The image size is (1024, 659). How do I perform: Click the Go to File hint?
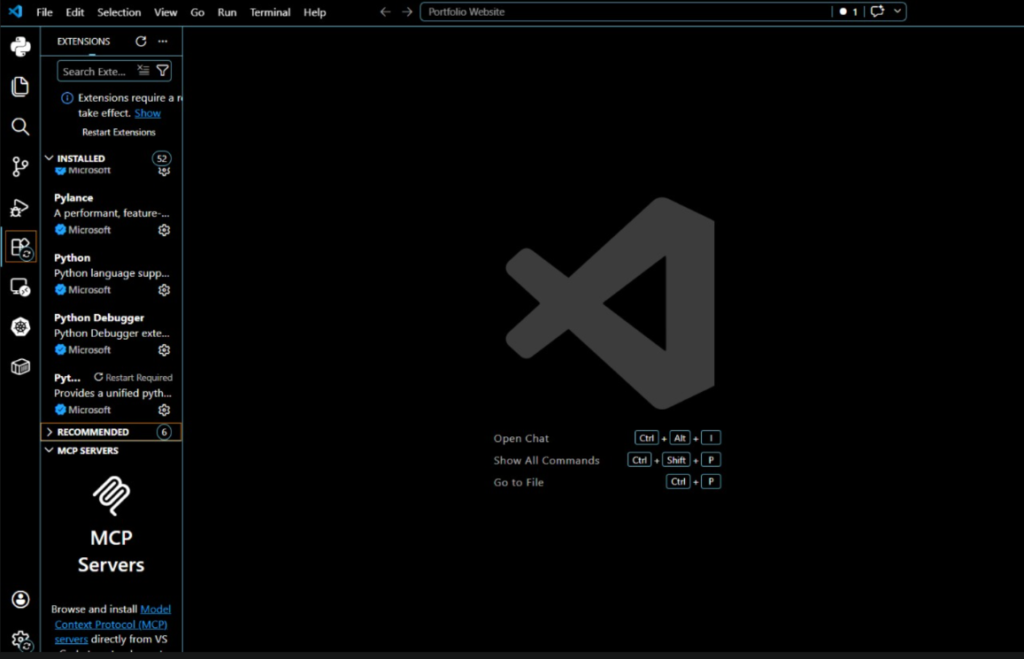[519, 483]
